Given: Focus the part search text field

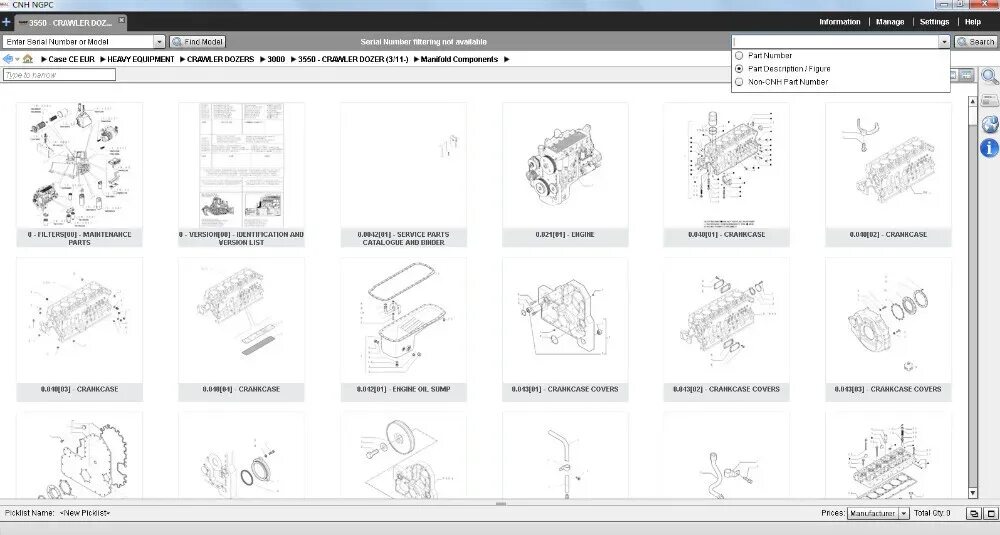Looking at the screenshot, I should (x=835, y=41).
